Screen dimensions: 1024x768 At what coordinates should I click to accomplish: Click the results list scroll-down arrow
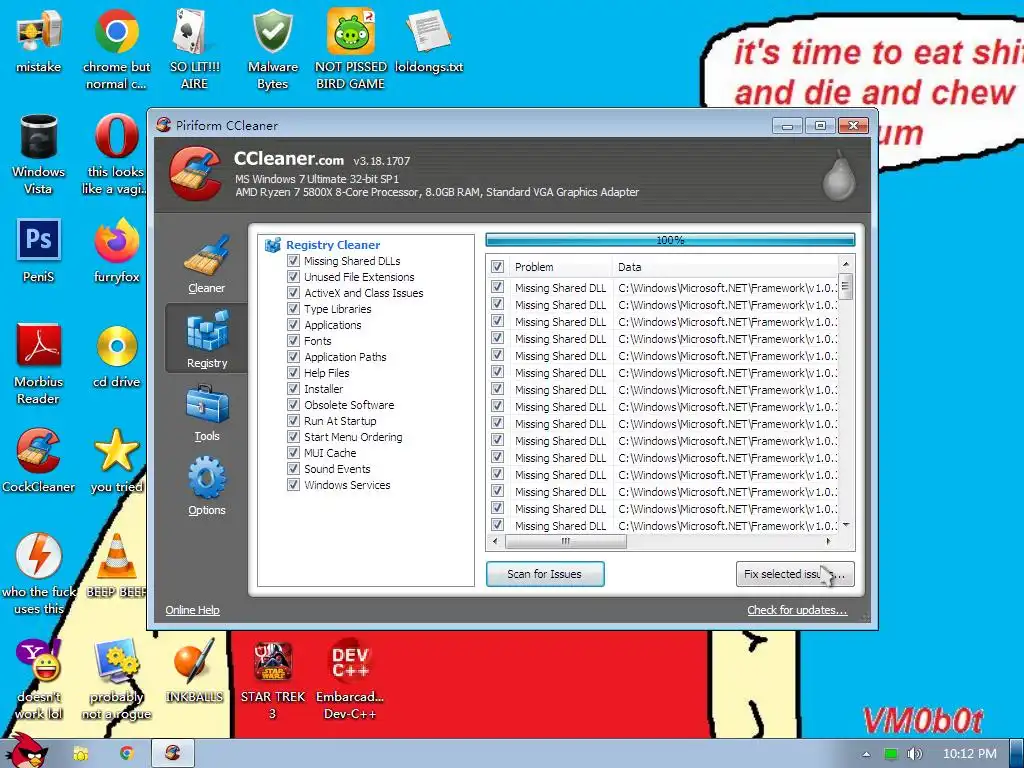tap(846, 525)
